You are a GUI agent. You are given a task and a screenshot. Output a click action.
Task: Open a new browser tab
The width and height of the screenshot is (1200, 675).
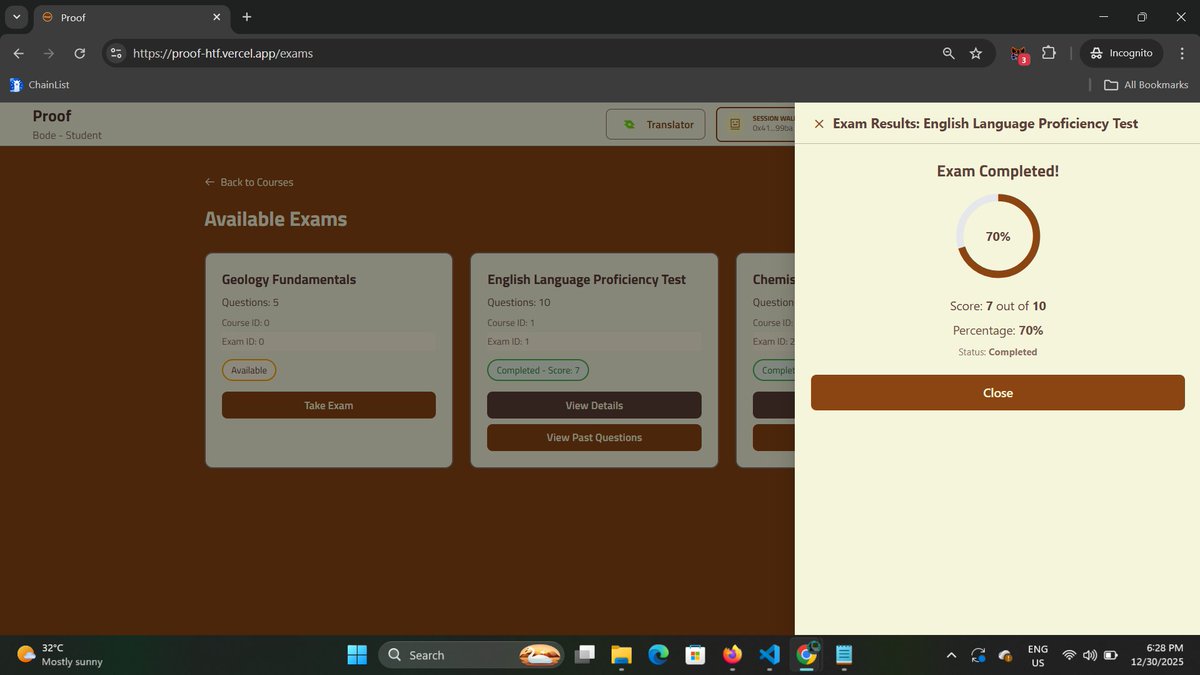pyautogui.click(x=247, y=17)
